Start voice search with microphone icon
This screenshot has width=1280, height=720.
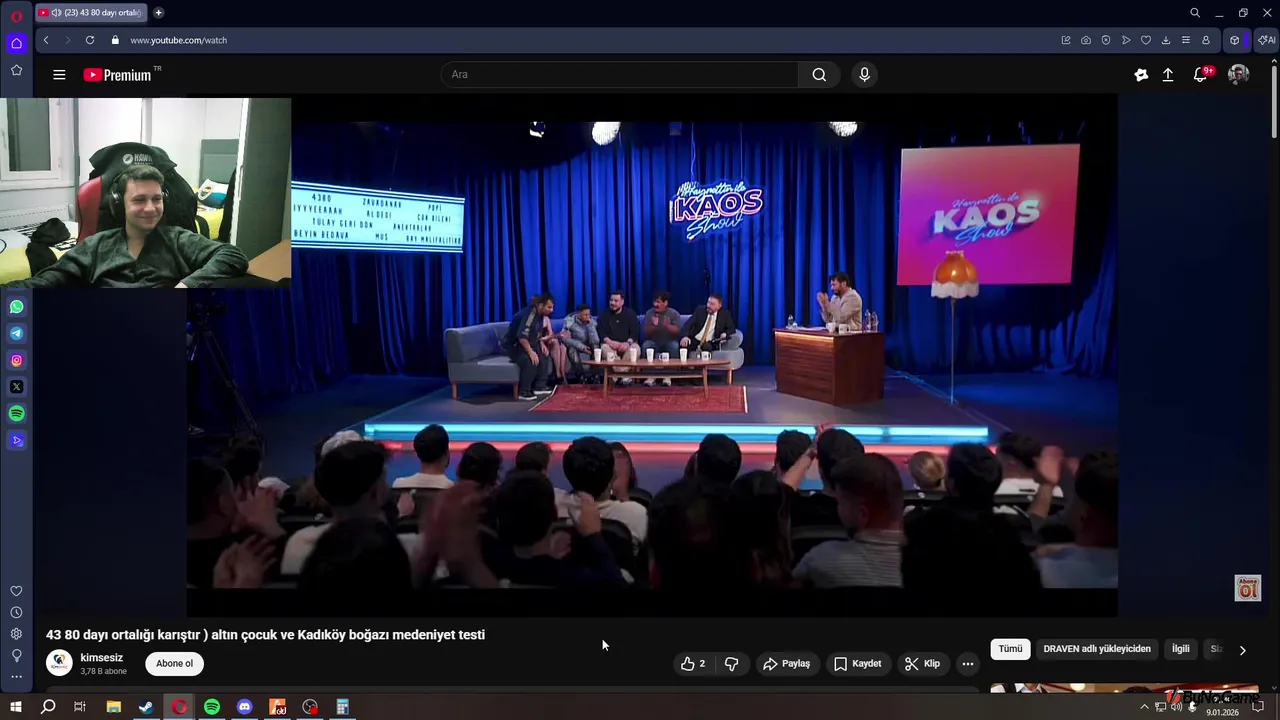tap(864, 75)
